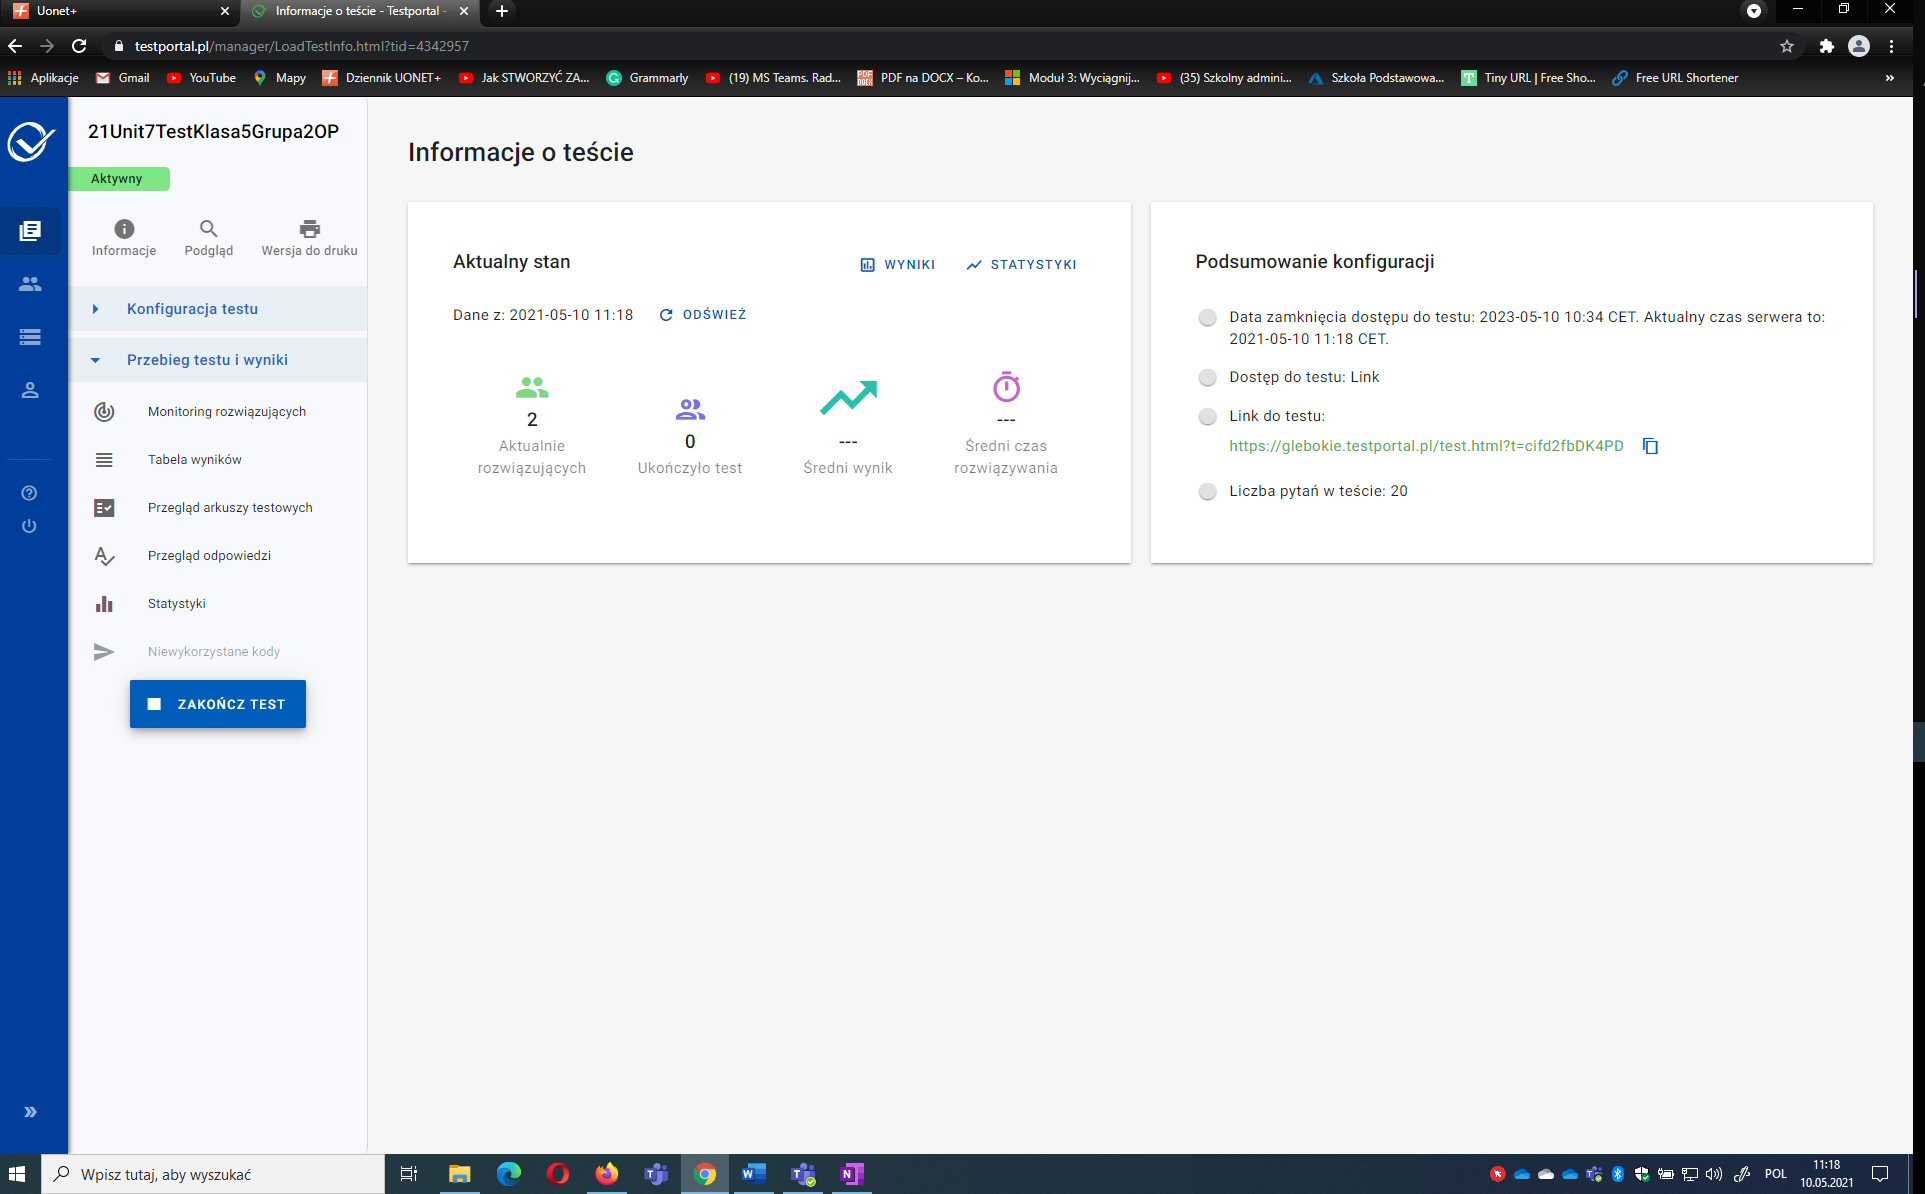Click the Wersja do druku printer icon
Viewport: 1925px width, 1194px height.
point(309,229)
